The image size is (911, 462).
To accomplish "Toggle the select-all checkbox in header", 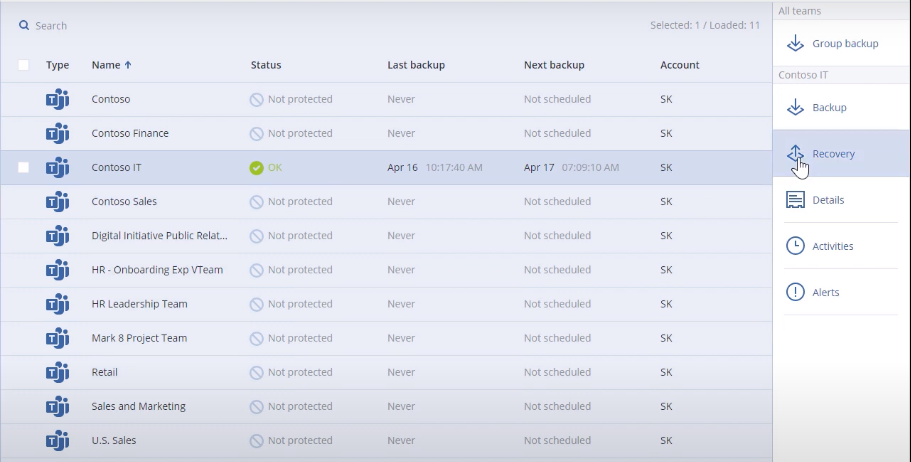I will pos(23,65).
